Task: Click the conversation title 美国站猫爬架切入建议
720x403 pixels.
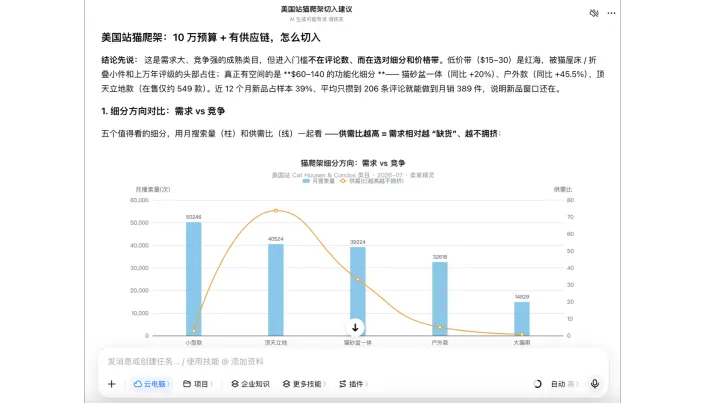Action: pyautogui.click(x=316, y=9)
